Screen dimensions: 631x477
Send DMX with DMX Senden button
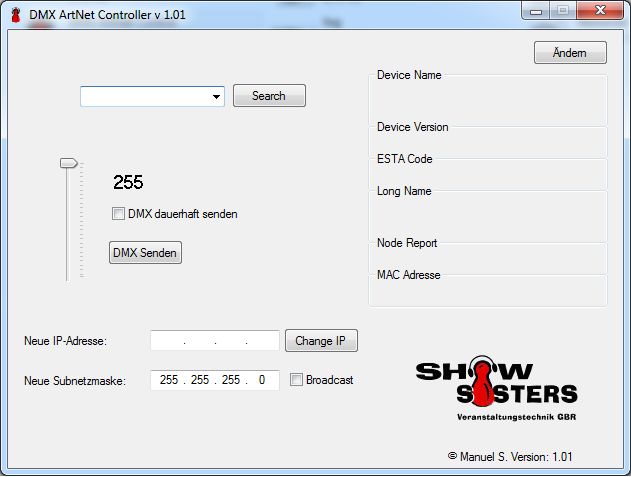coord(145,253)
